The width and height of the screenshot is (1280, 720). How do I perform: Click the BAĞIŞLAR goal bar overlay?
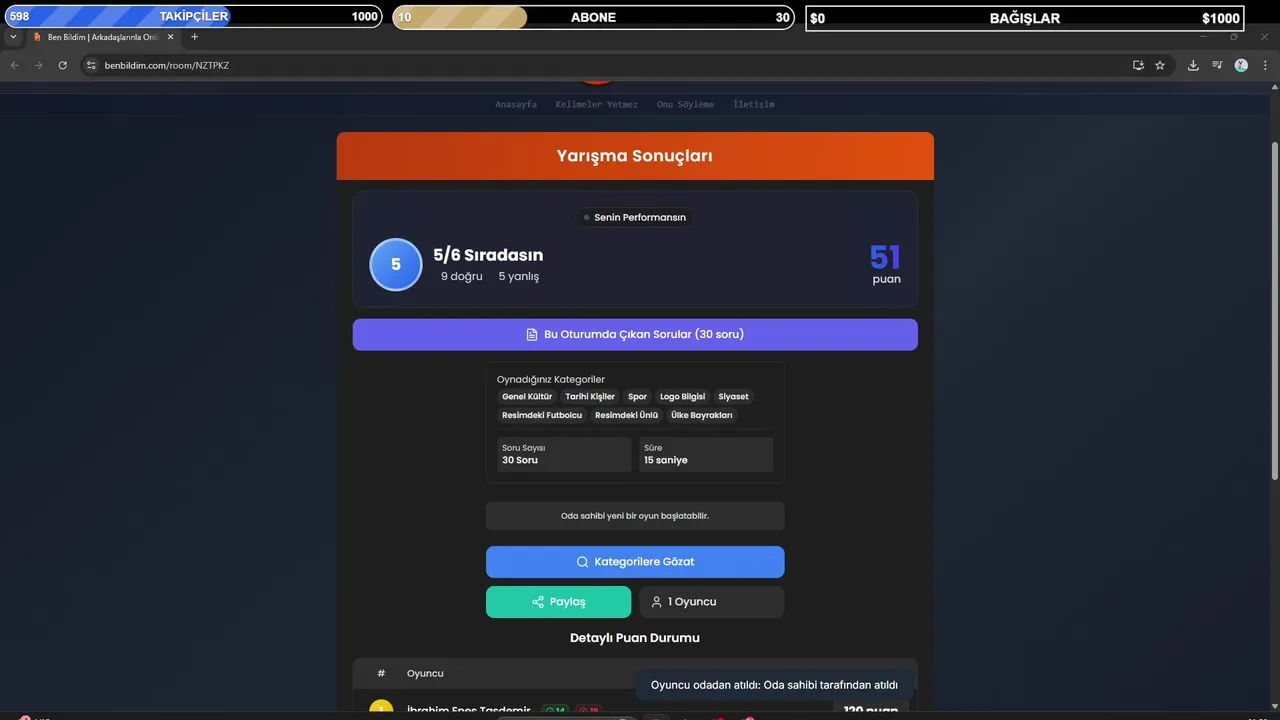pos(1025,17)
